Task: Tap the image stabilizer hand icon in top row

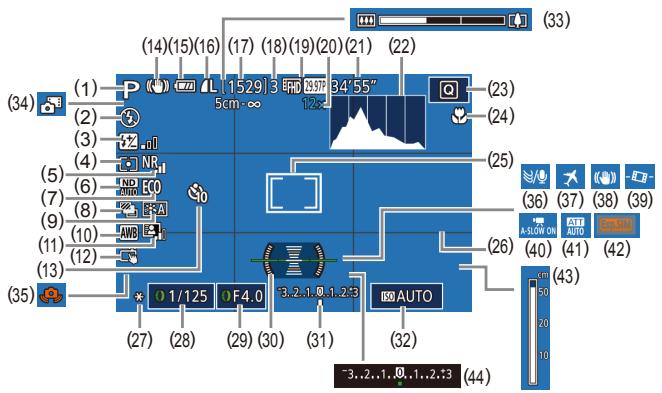Action: 157,86
